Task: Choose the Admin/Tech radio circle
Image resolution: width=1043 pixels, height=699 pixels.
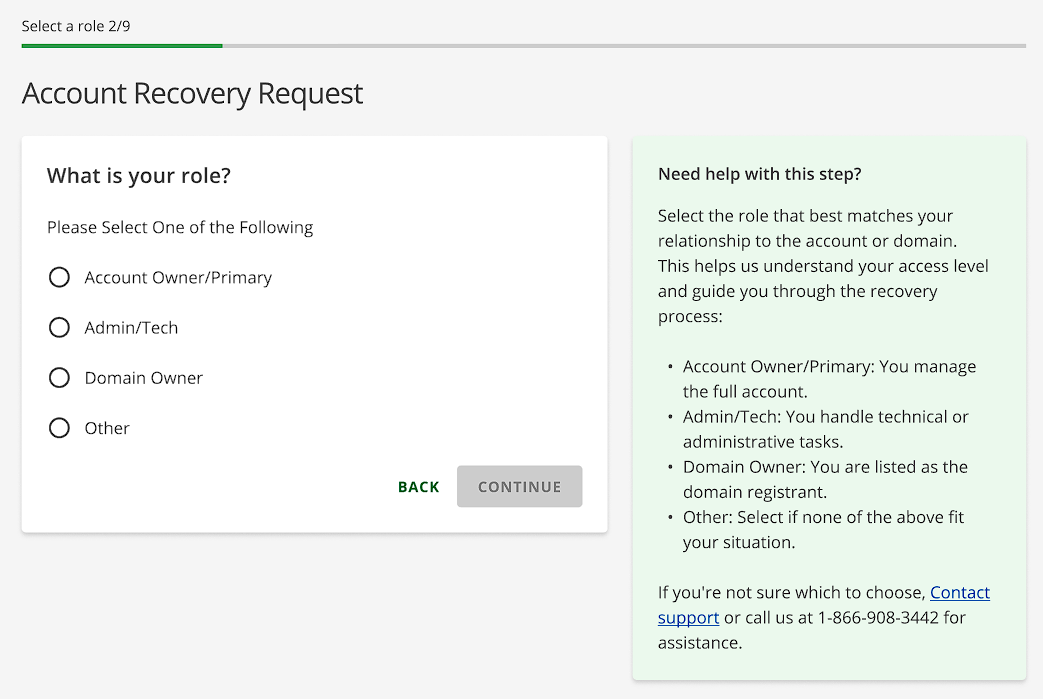Action: 59,327
